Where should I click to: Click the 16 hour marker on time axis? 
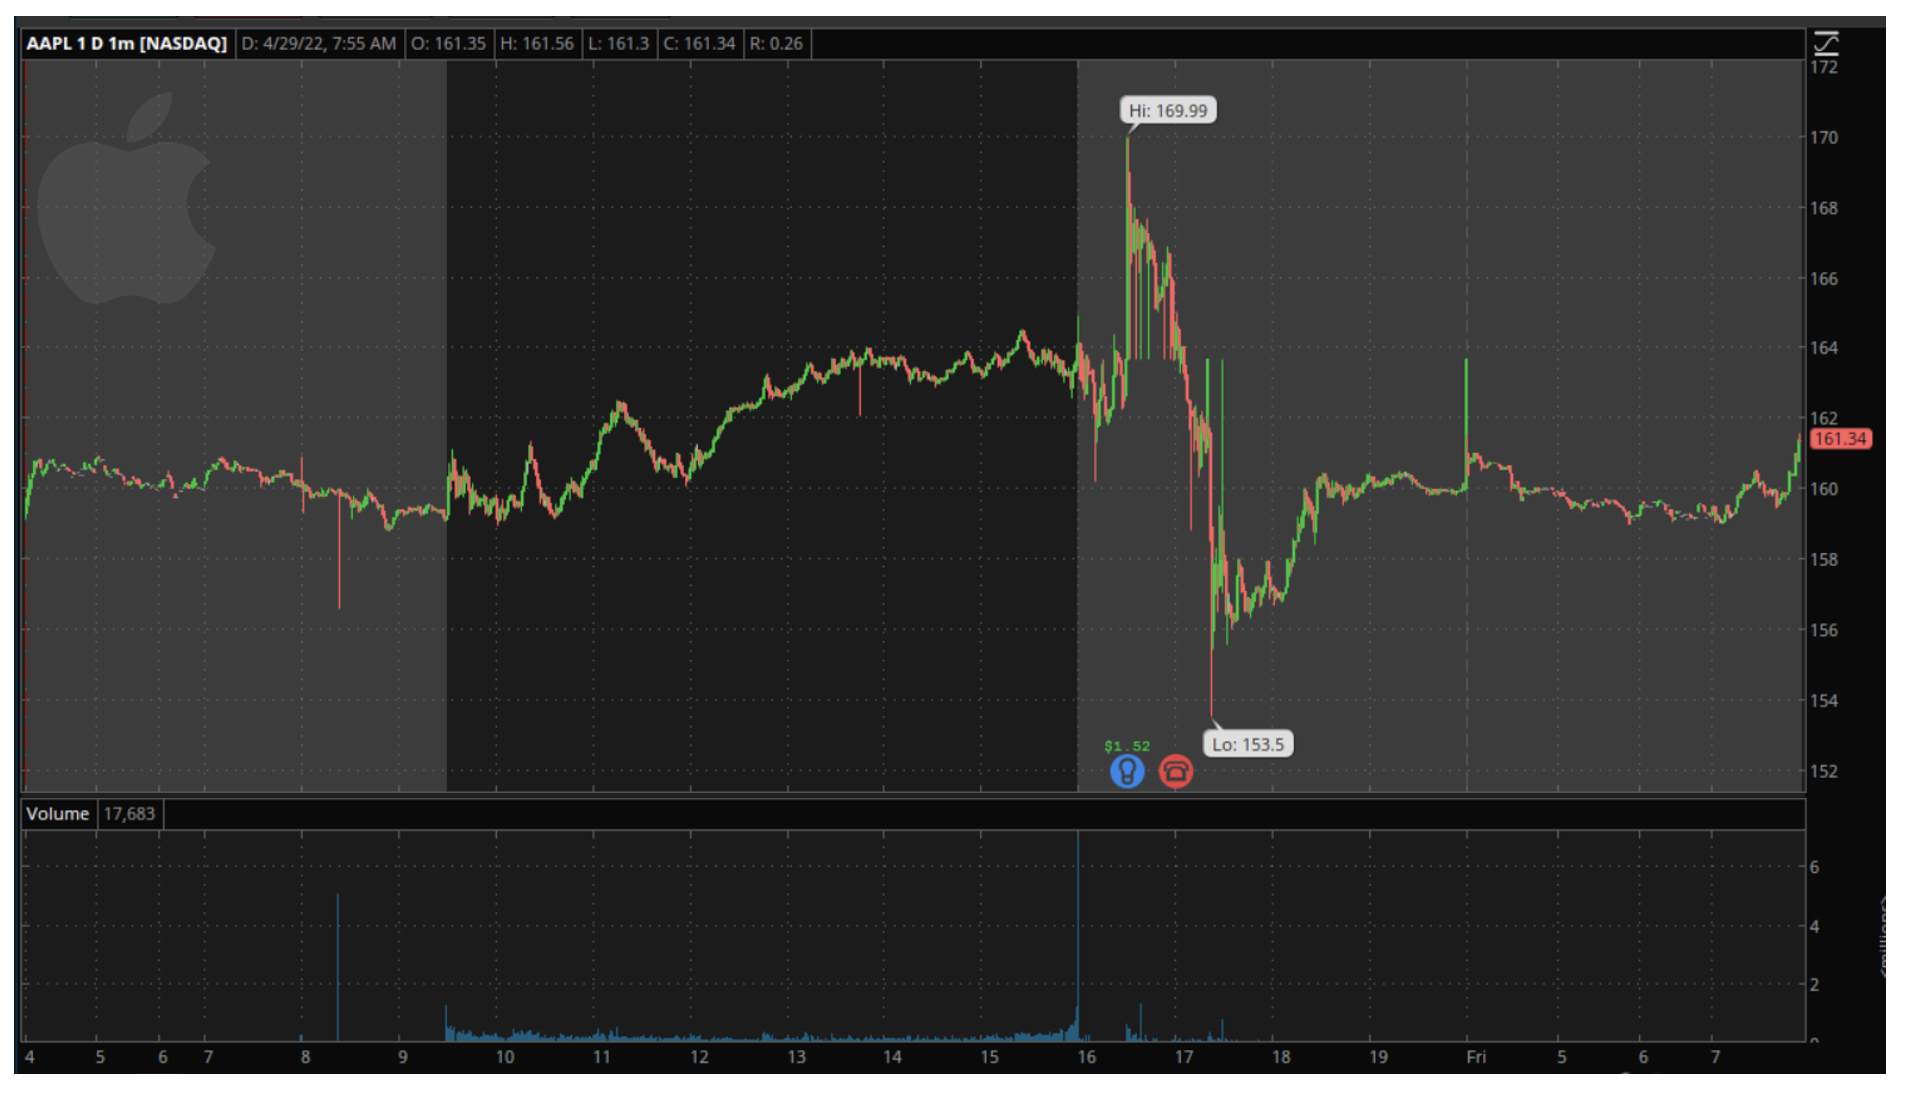(x=1087, y=1057)
